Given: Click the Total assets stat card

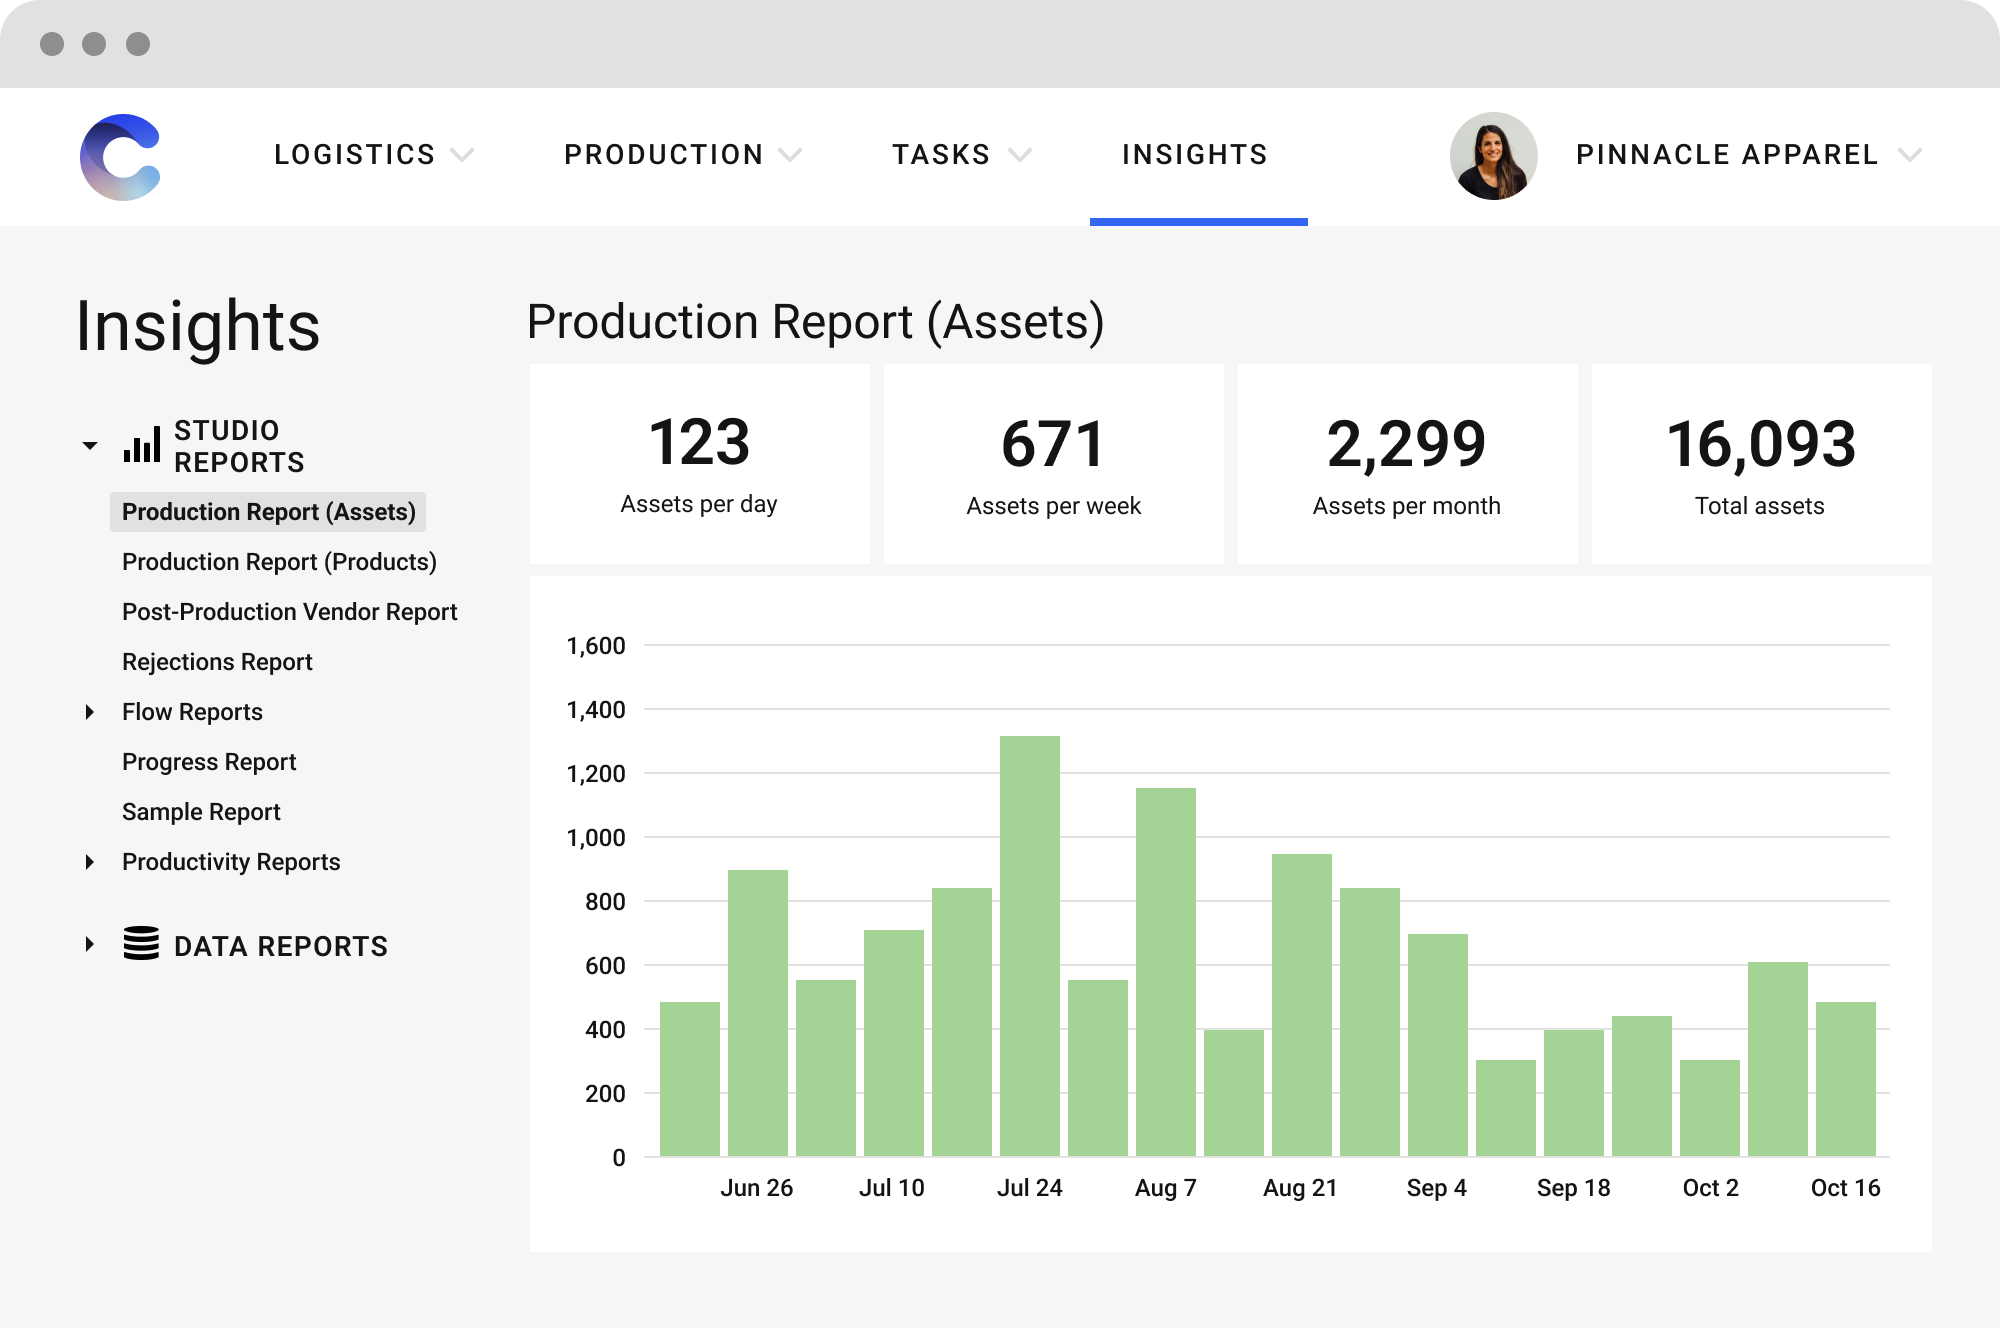Looking at the screenshot, I should [x=1762, y=465].
